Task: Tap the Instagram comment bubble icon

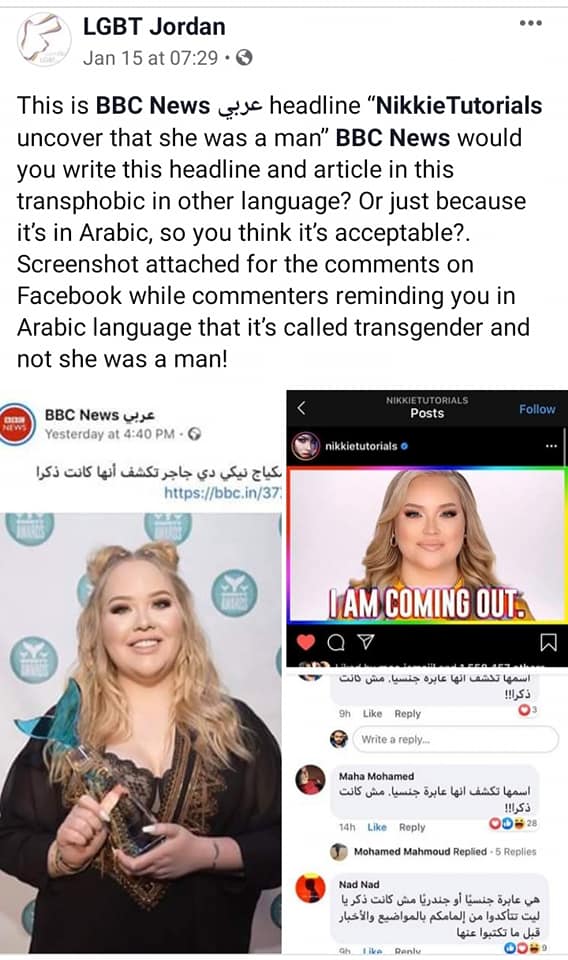Action: click(335, 642)
